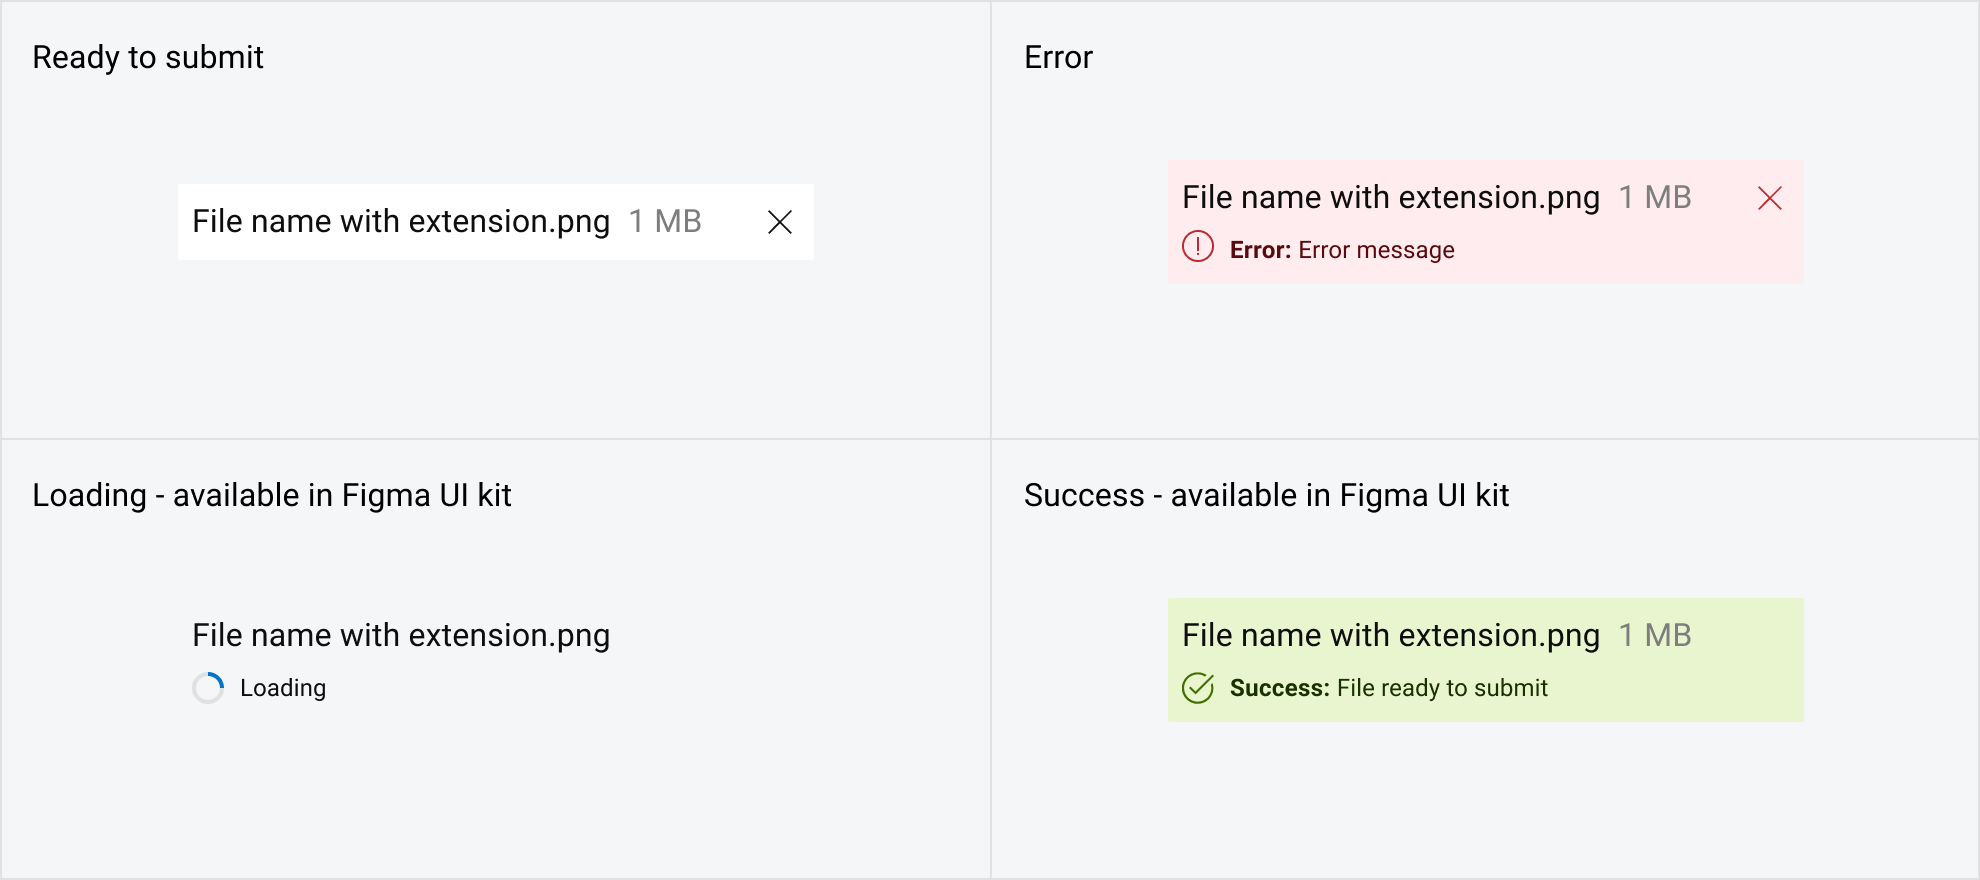Image resolution: width=1980 pixels, height=880 pixels.
Task: Click the green success checkmark icon
Action: 1198,688
